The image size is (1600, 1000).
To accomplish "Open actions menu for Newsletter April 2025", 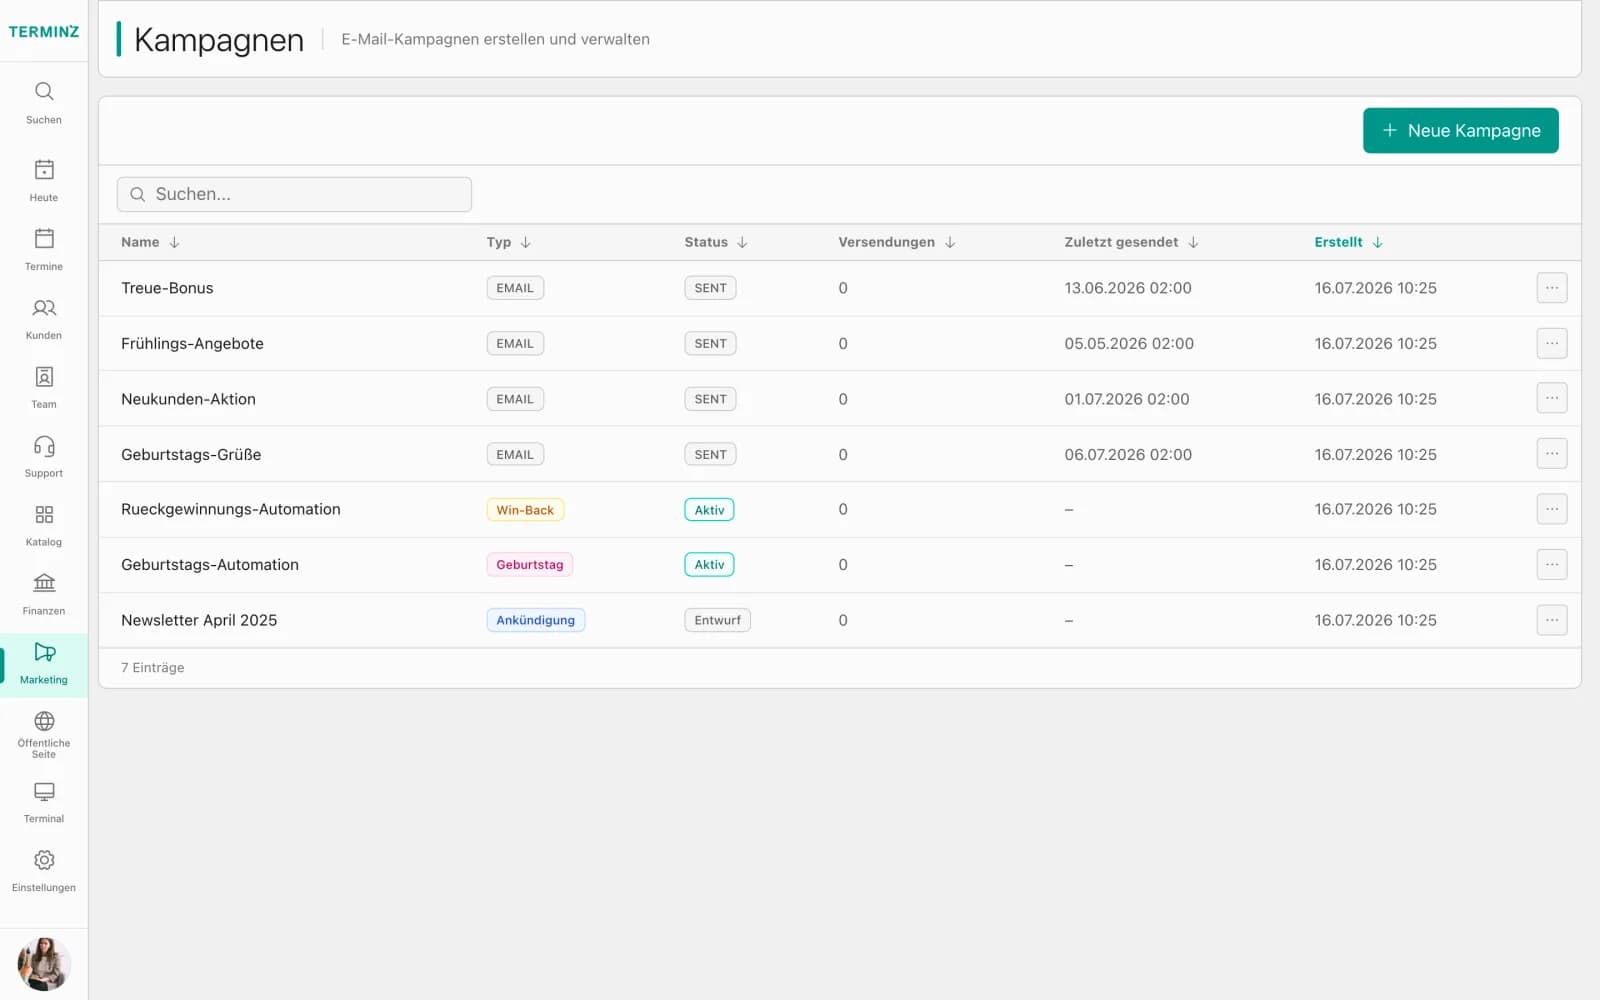I will (x=1551, y=620).
